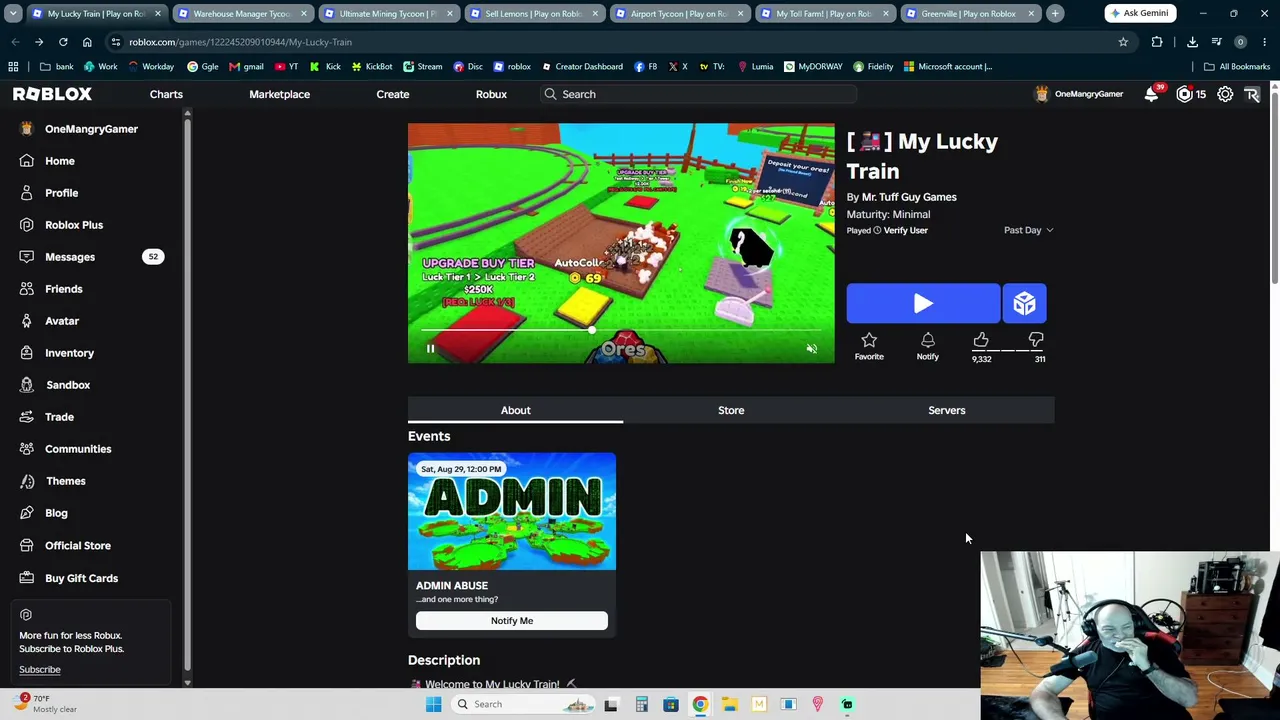Click the Roblox logo in the header

pyautogui.click(x=52, y=94)
